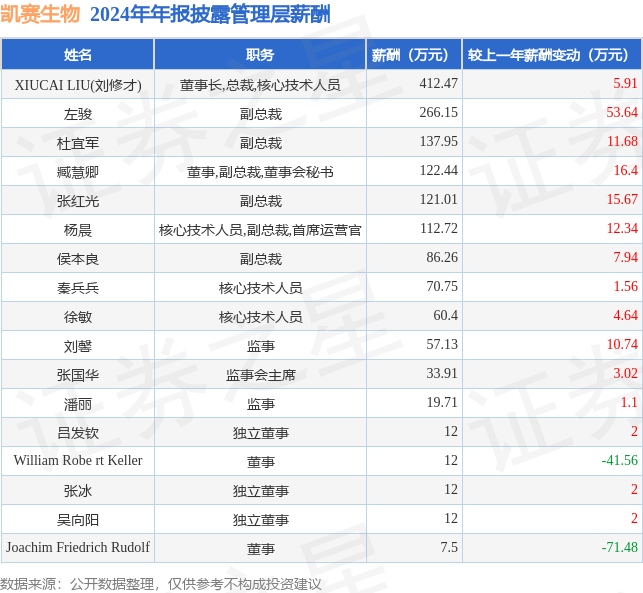Click the name 杜宜军
This screenshot has width=643, height=593.
(78, 143)
